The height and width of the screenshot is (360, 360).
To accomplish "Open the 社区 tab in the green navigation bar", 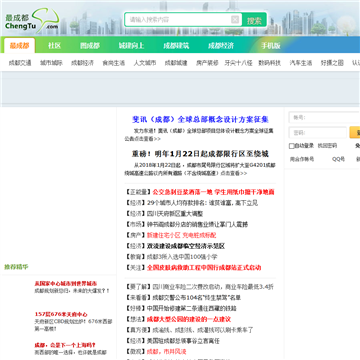I will click(x=54, y=45).
